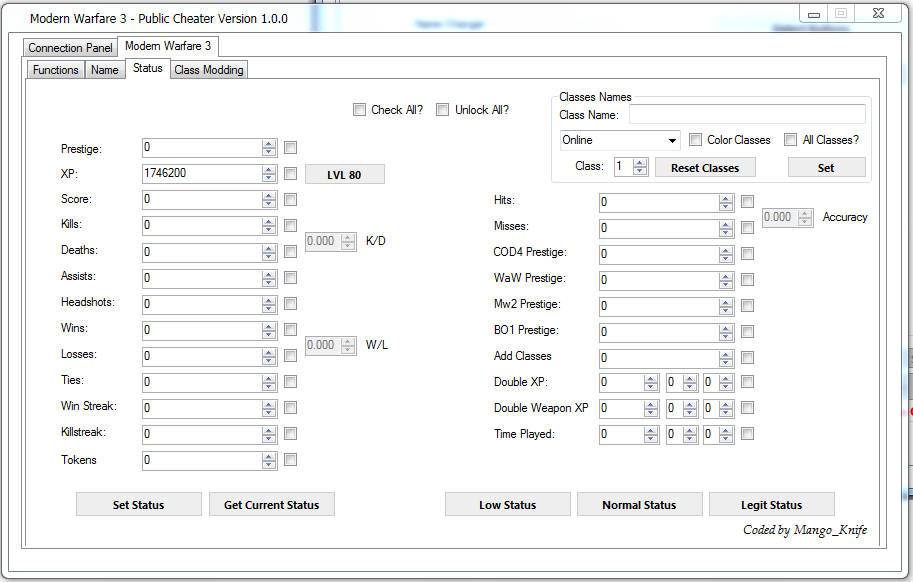Tick the checkbox next to Deaths
This screenshot has height=582, width=913.
291,251
